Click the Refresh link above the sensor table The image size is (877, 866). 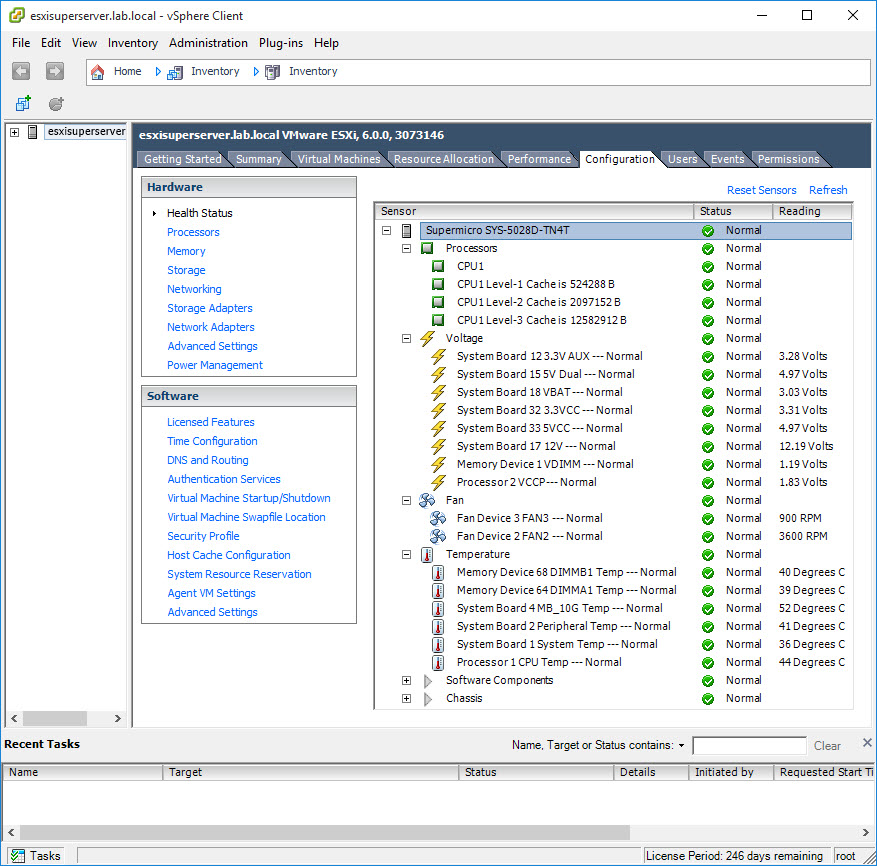point(828,190)
